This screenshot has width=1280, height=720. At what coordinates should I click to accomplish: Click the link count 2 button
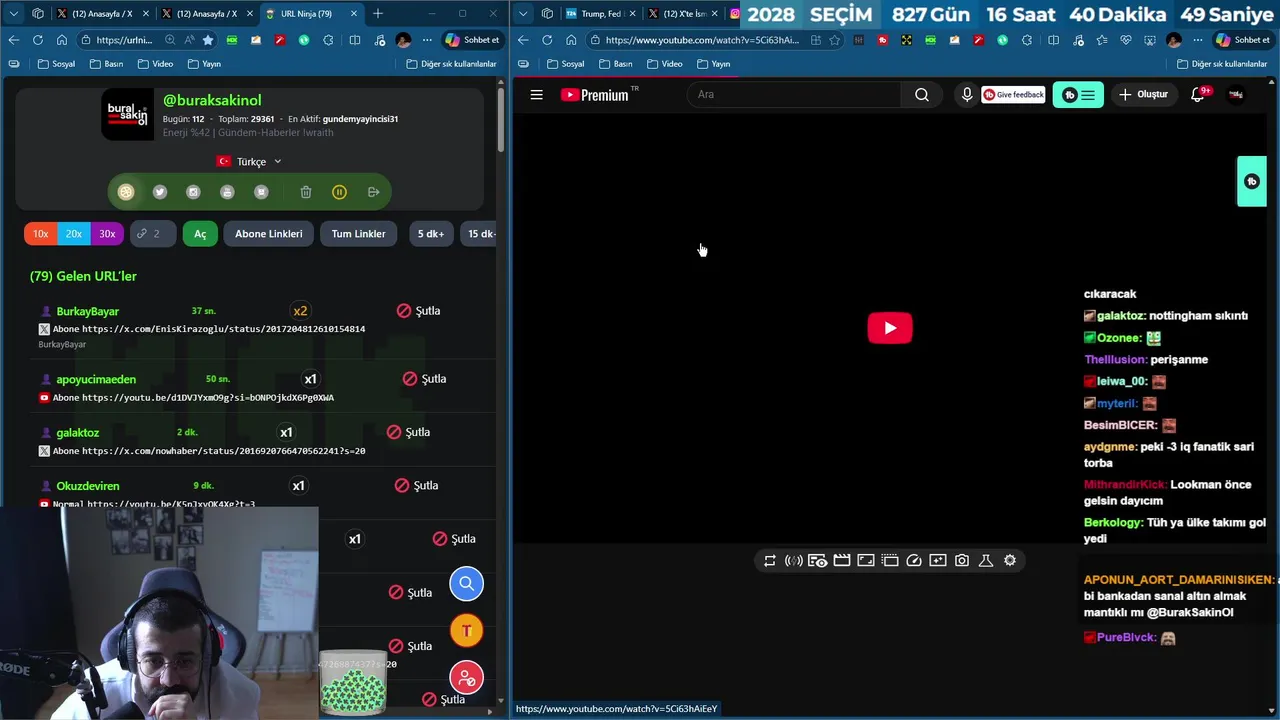(153, 234)
